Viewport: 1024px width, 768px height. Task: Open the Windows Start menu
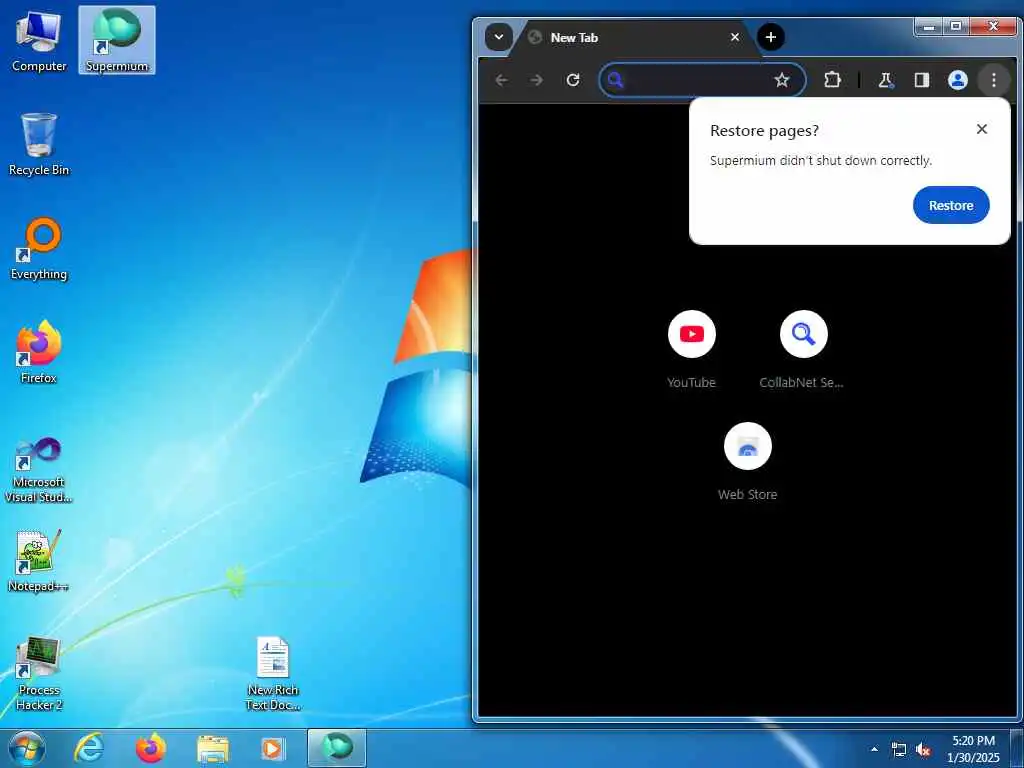[27, 748]
